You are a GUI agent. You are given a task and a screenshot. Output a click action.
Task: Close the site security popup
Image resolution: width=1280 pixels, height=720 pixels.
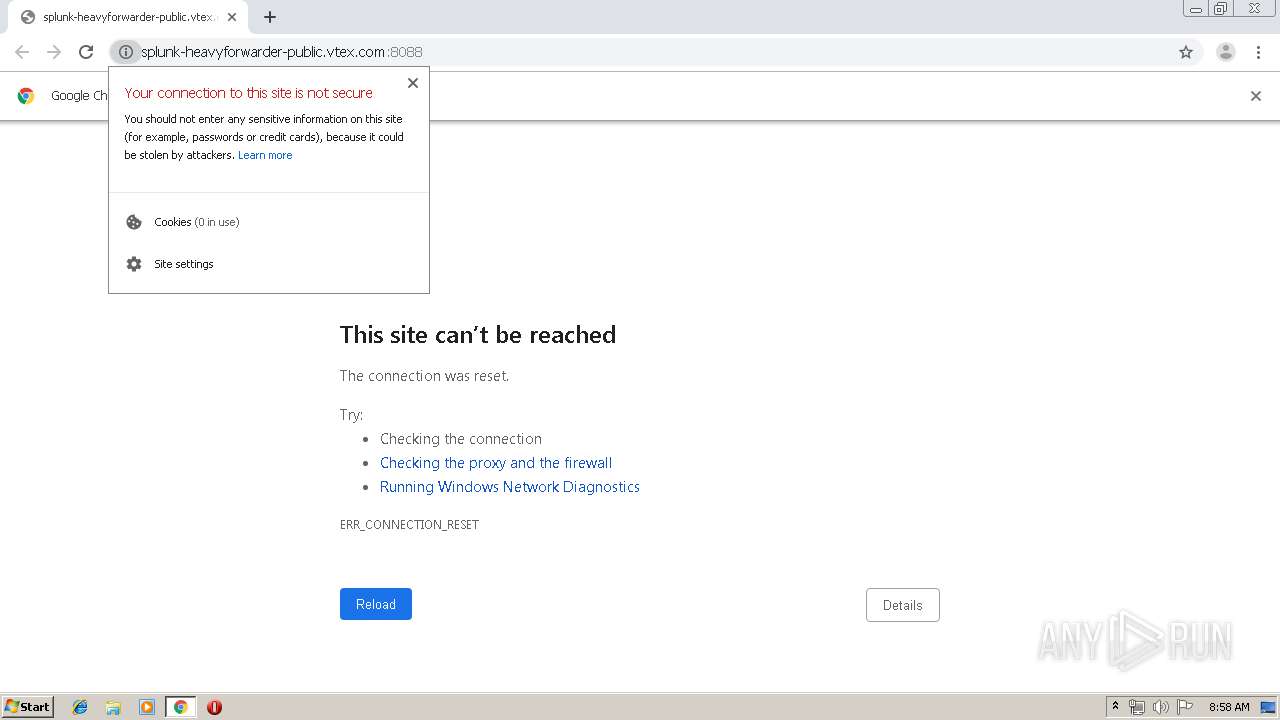tap(413, 83)
